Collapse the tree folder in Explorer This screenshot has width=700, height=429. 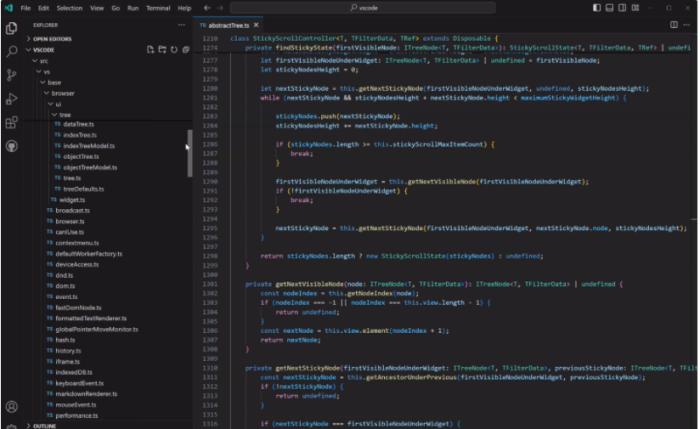point(64,114)
